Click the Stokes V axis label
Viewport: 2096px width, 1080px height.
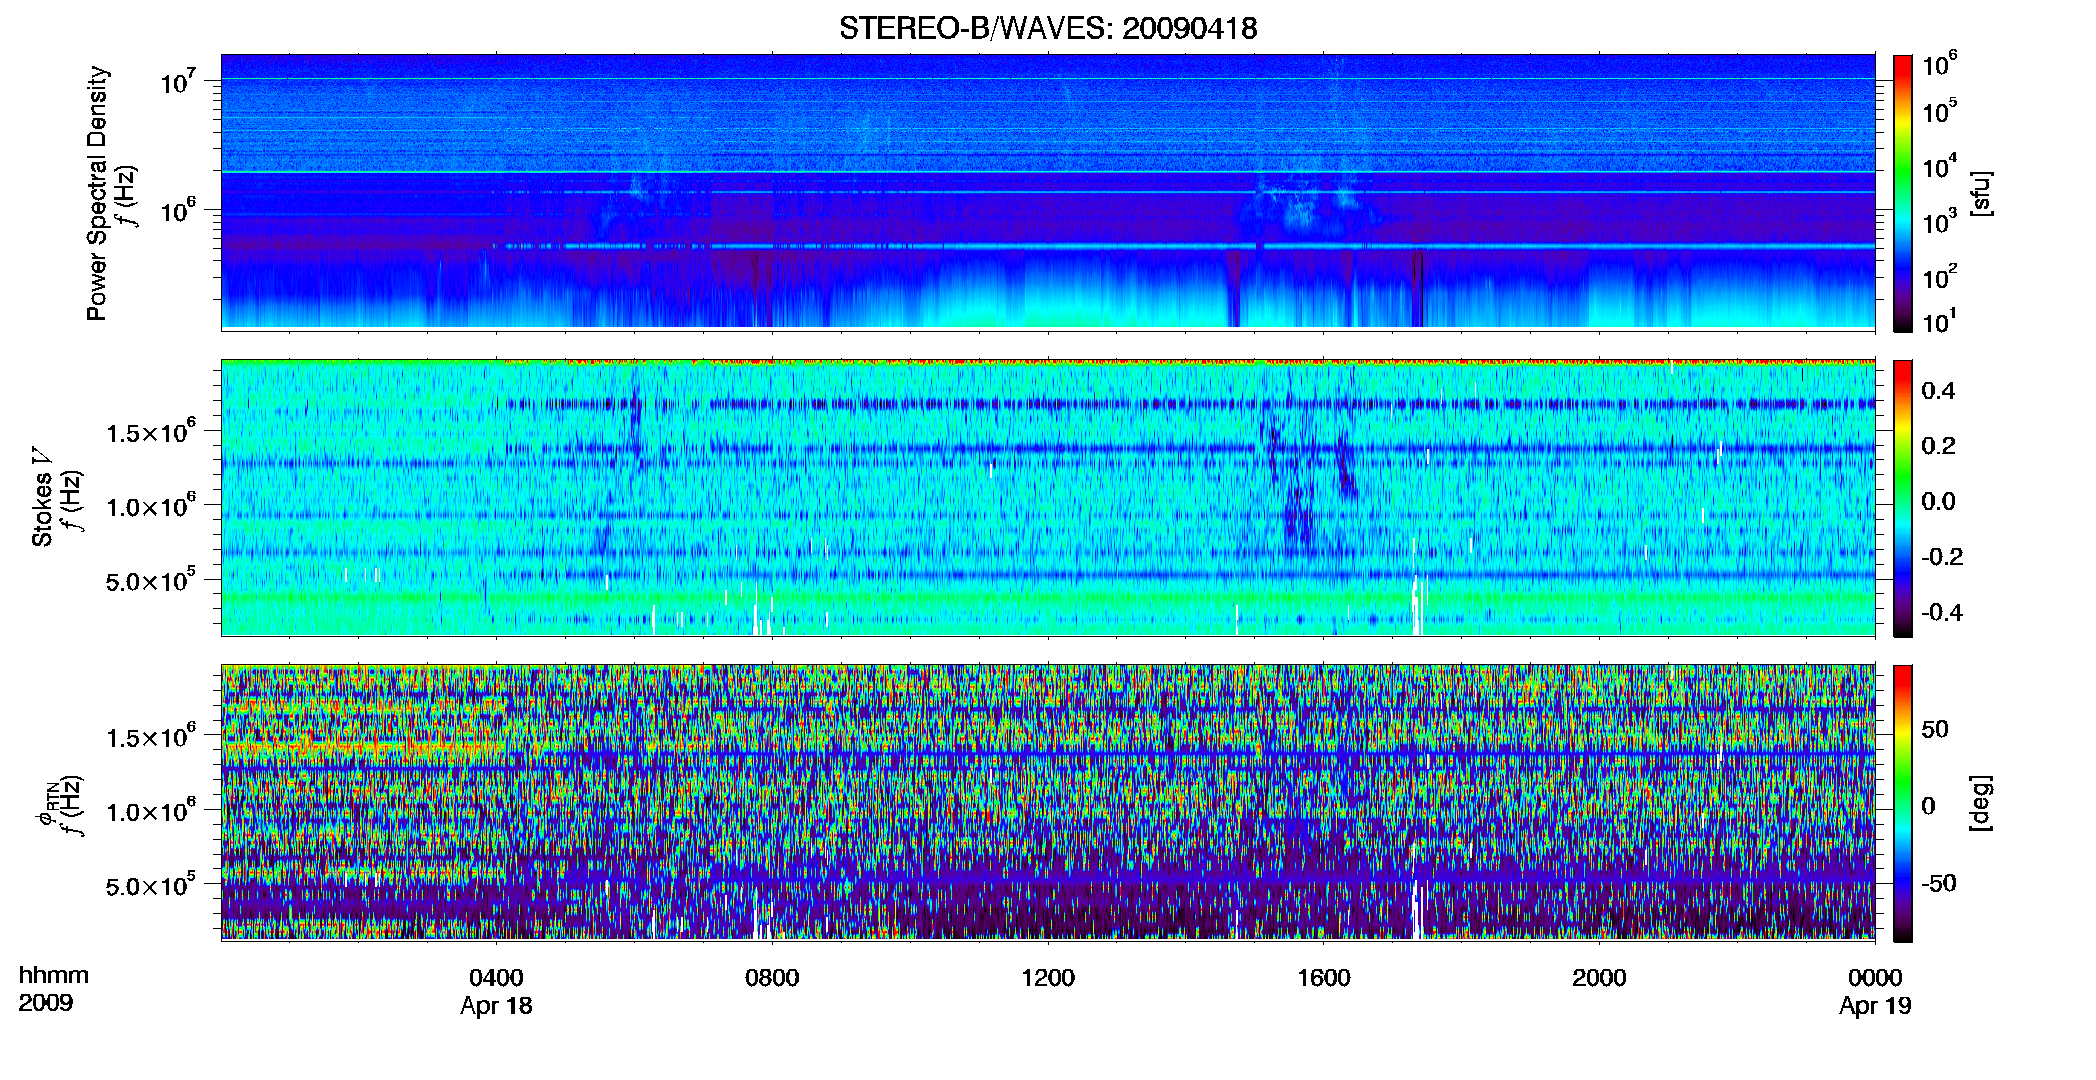pyautogui.click(x=42, y=497)
